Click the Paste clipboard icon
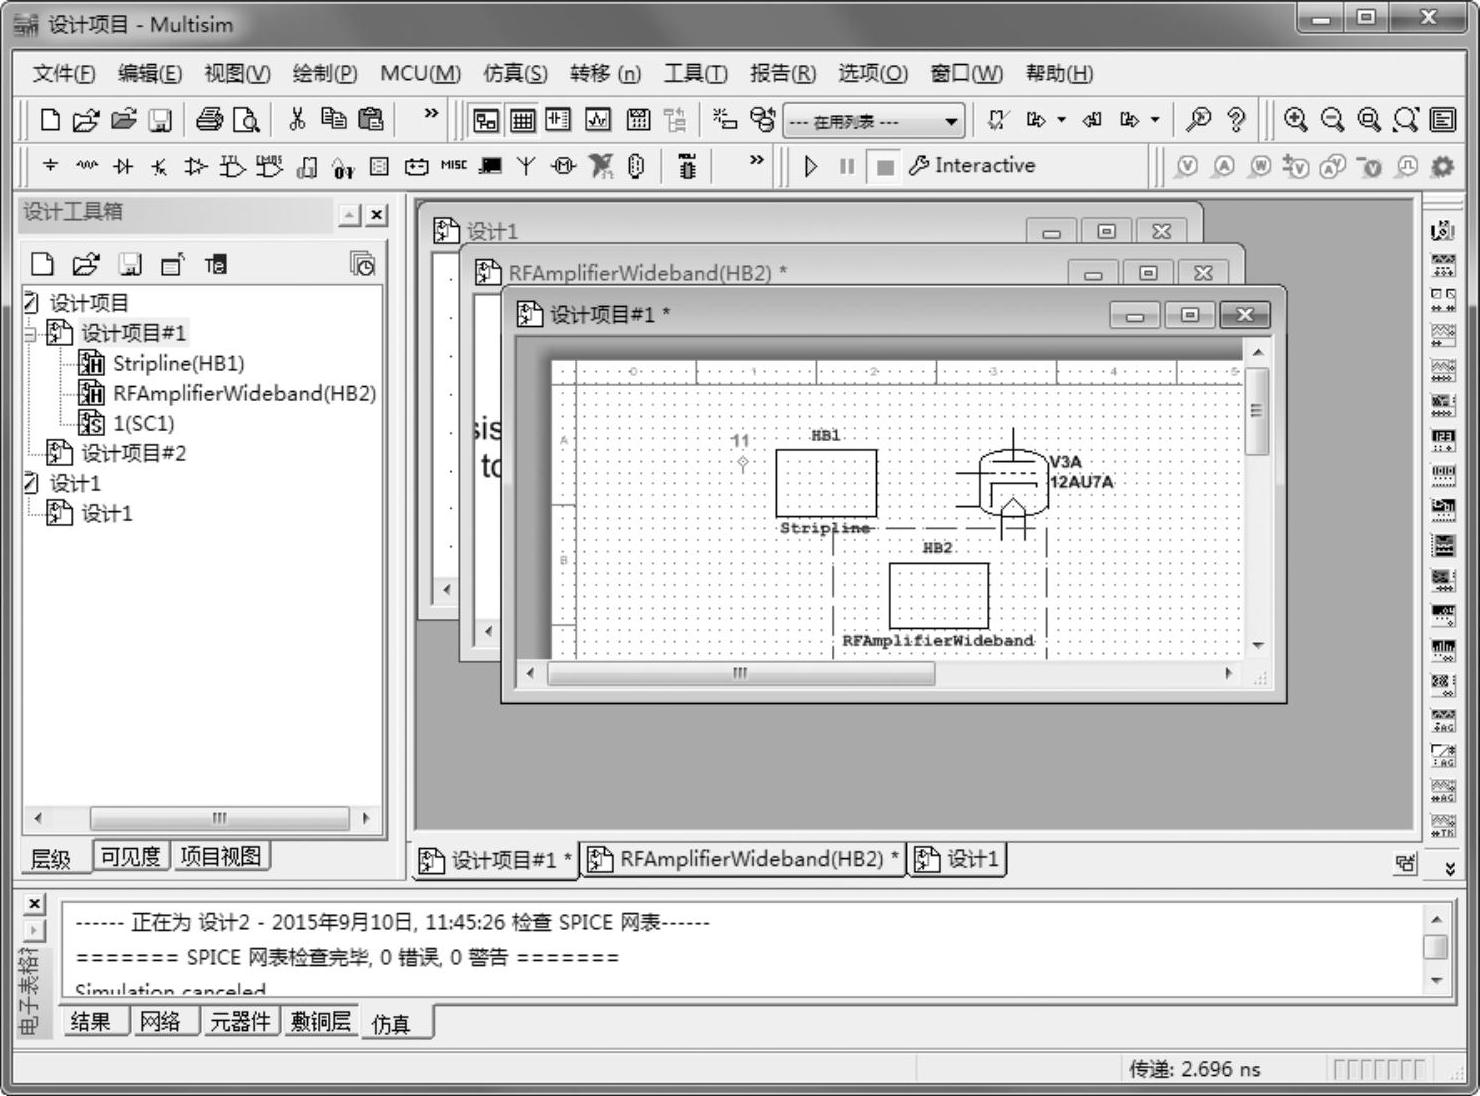This screenshot has height=1096, width=1480. 371,120
